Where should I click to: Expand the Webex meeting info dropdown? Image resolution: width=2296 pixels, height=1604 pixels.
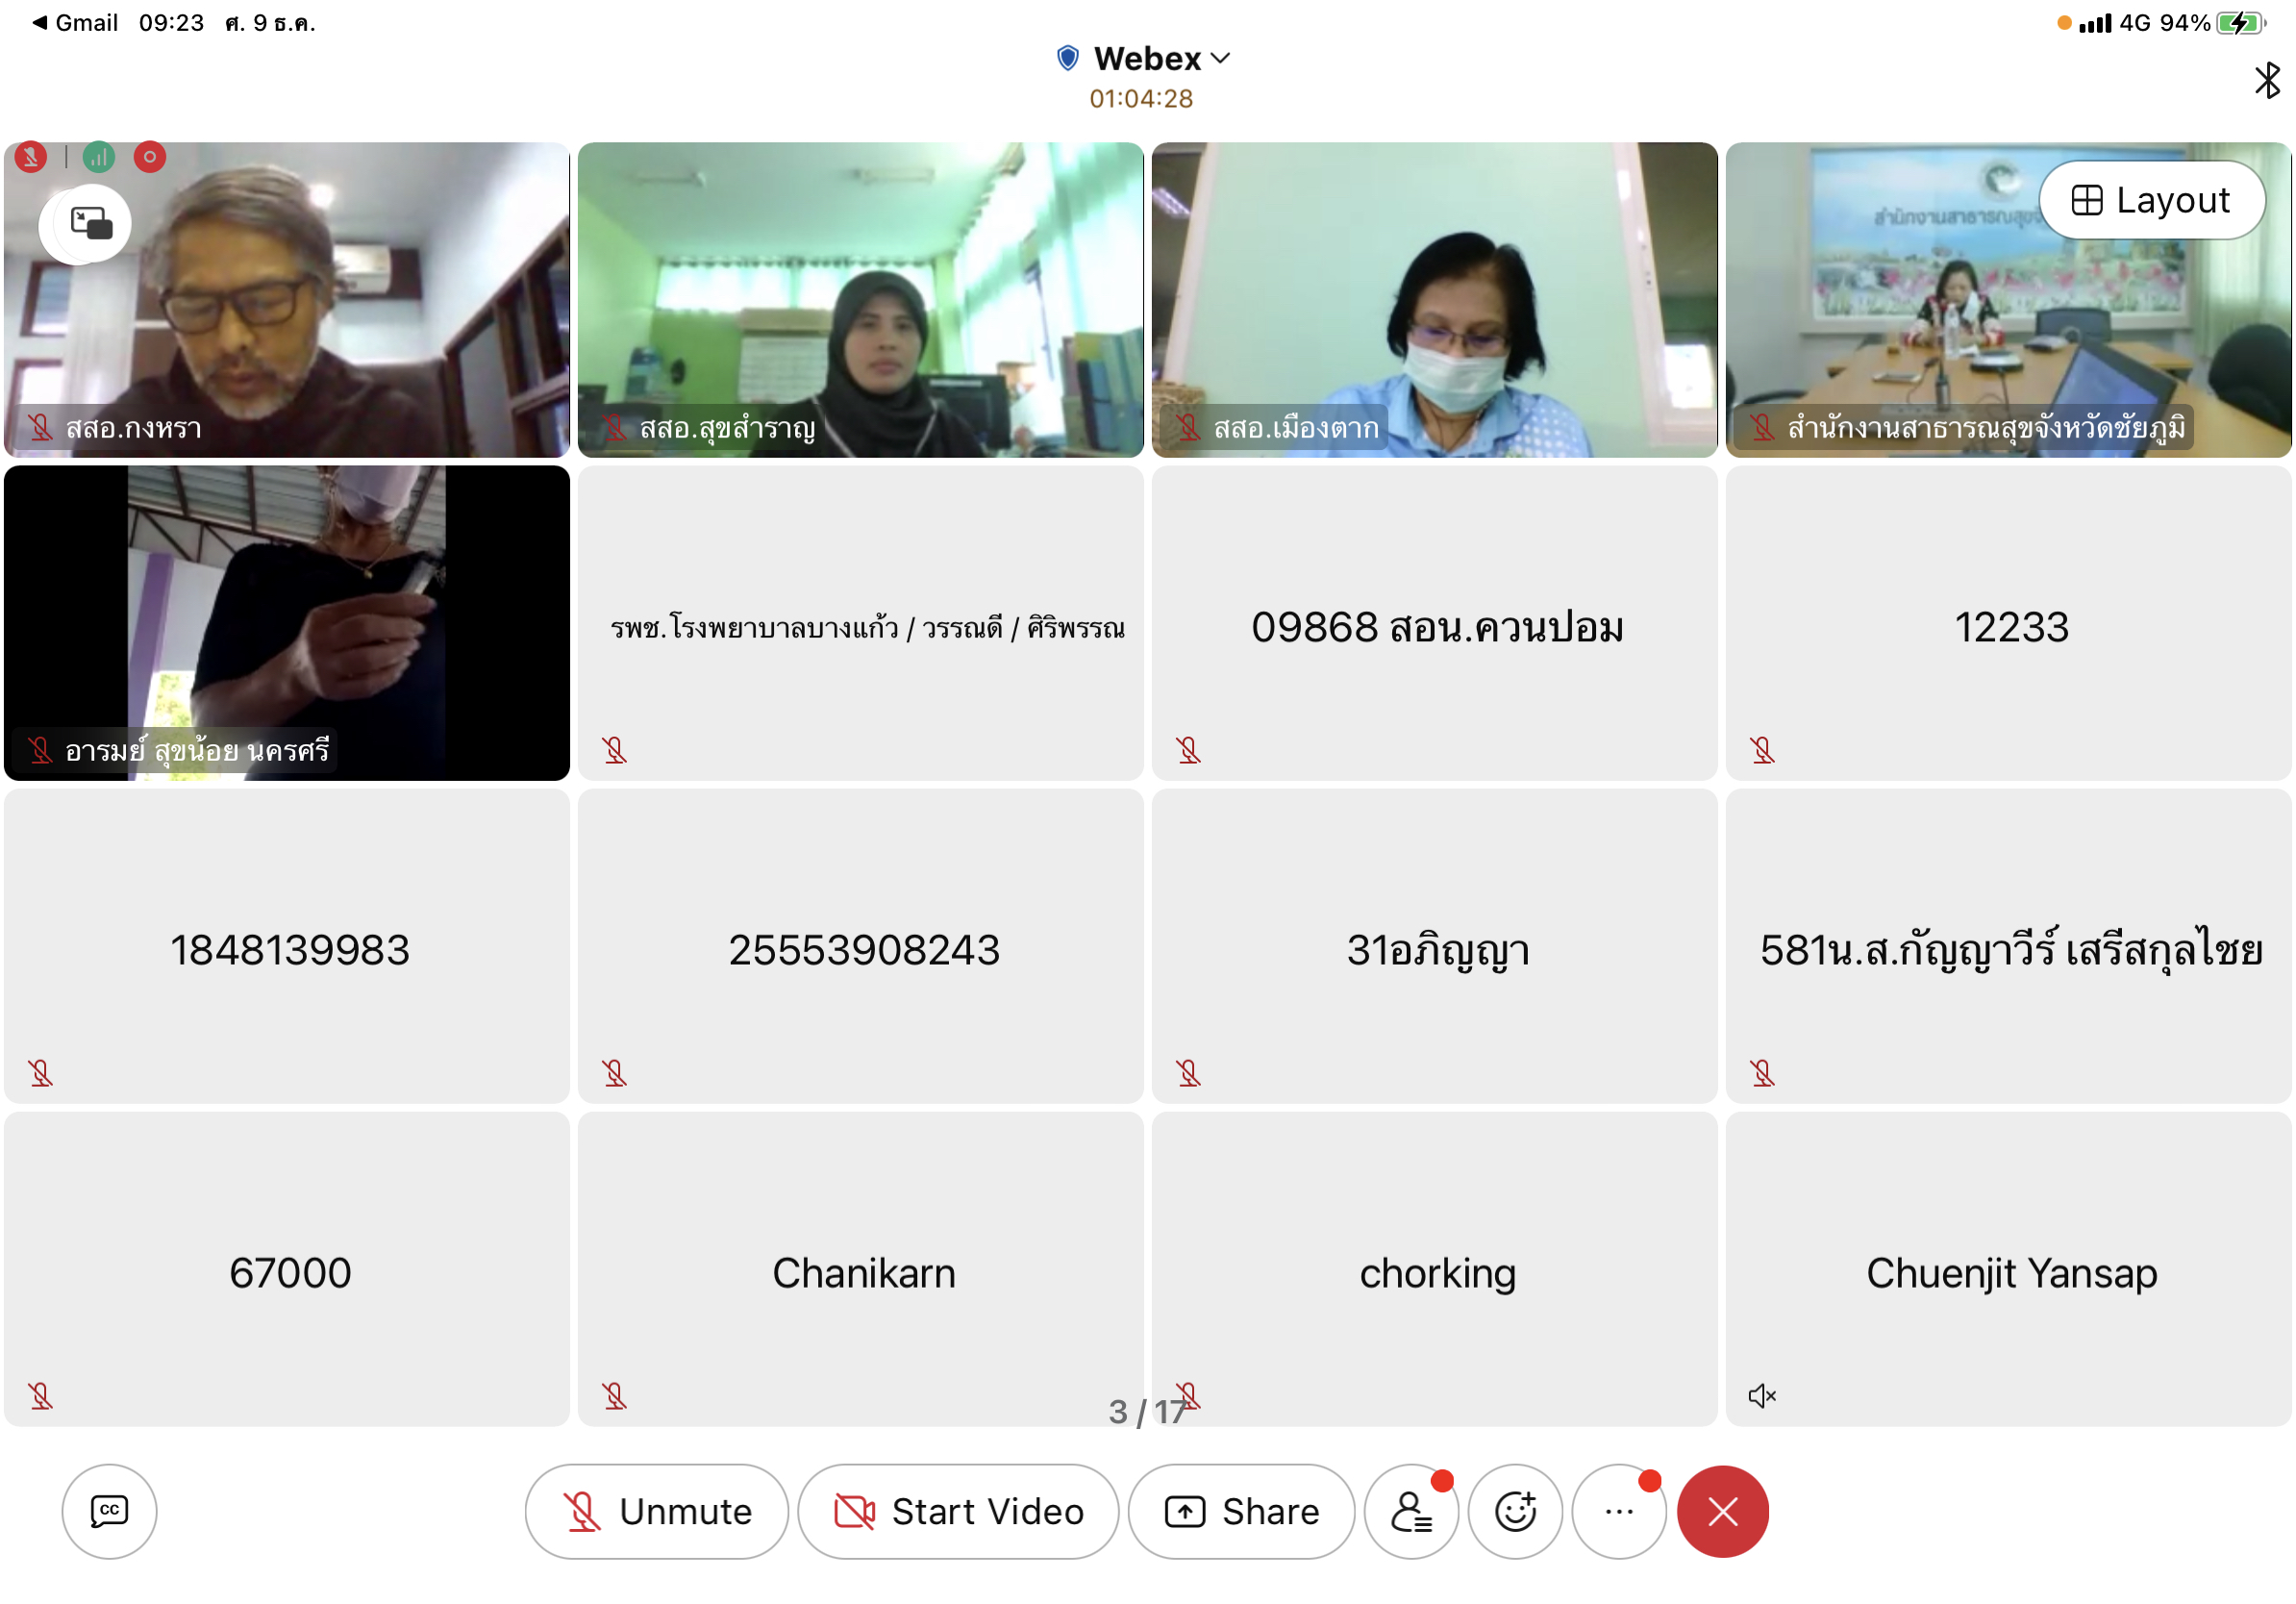(1220, 58)
